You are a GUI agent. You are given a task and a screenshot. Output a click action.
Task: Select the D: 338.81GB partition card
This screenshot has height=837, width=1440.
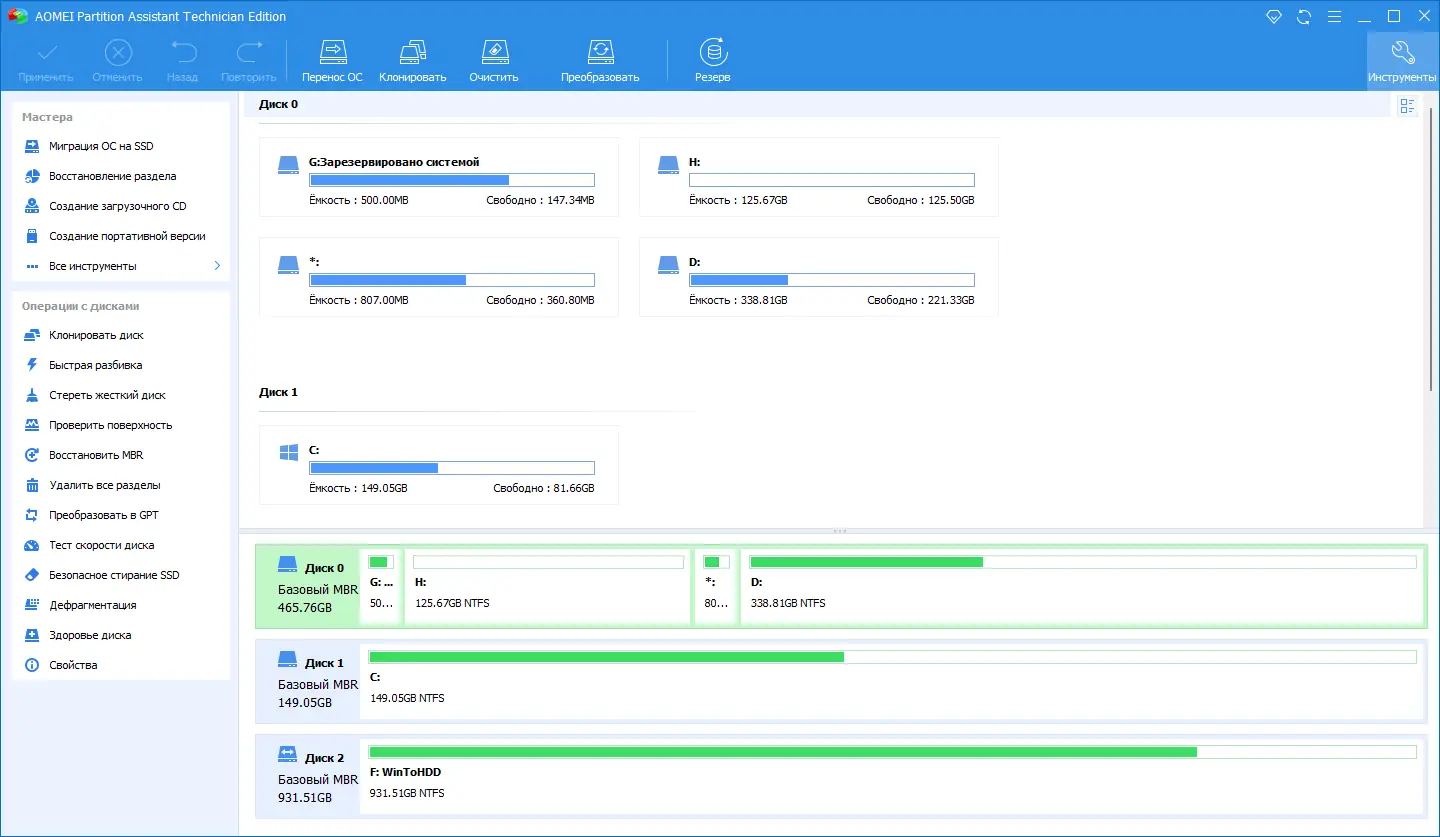819,277
